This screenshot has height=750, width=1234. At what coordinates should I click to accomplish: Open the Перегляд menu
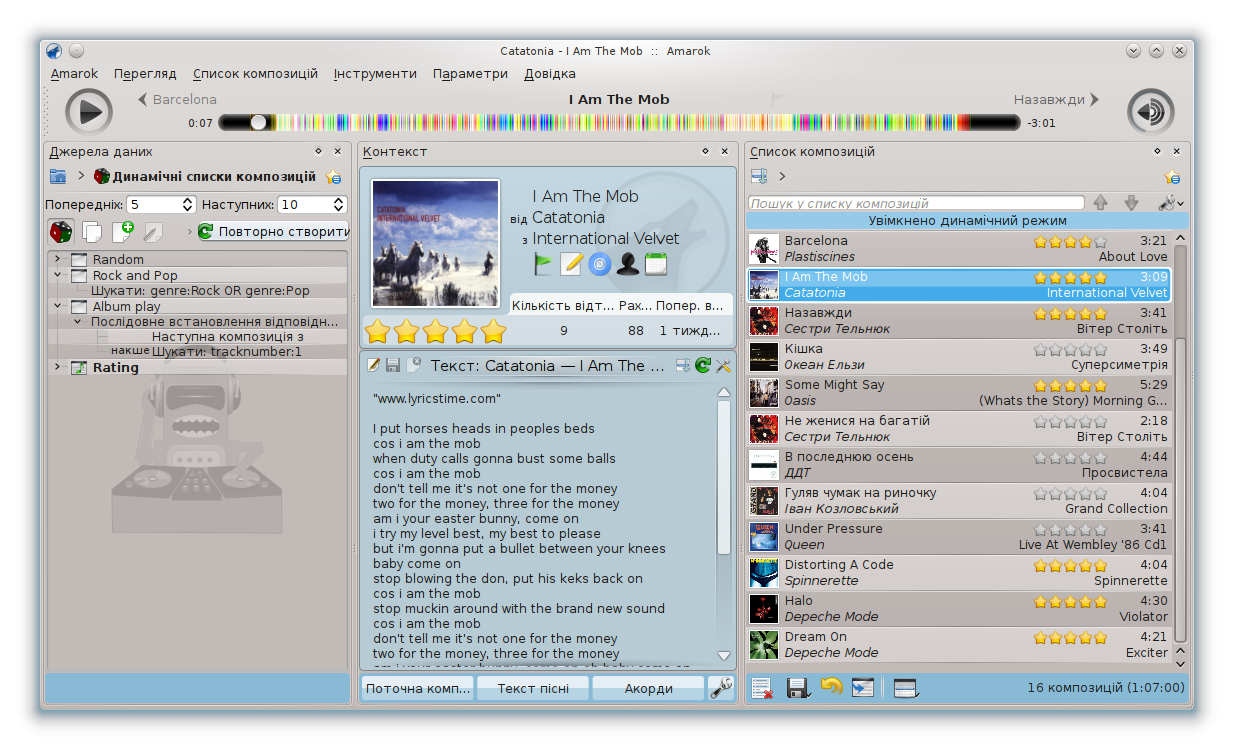point(145,73)
